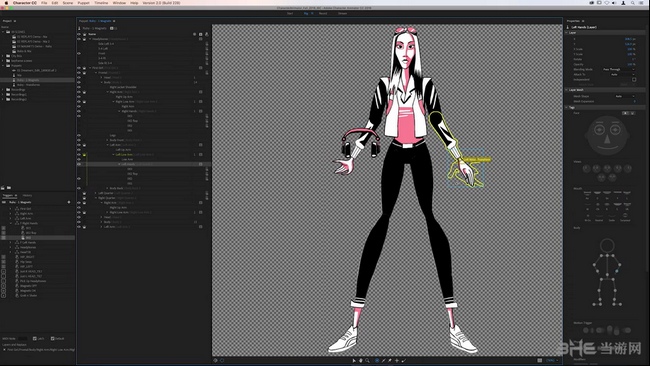Select the arrow selection tool in the bottom toolbar
Screen dimensions: 650x366
[x=354, y=361]
